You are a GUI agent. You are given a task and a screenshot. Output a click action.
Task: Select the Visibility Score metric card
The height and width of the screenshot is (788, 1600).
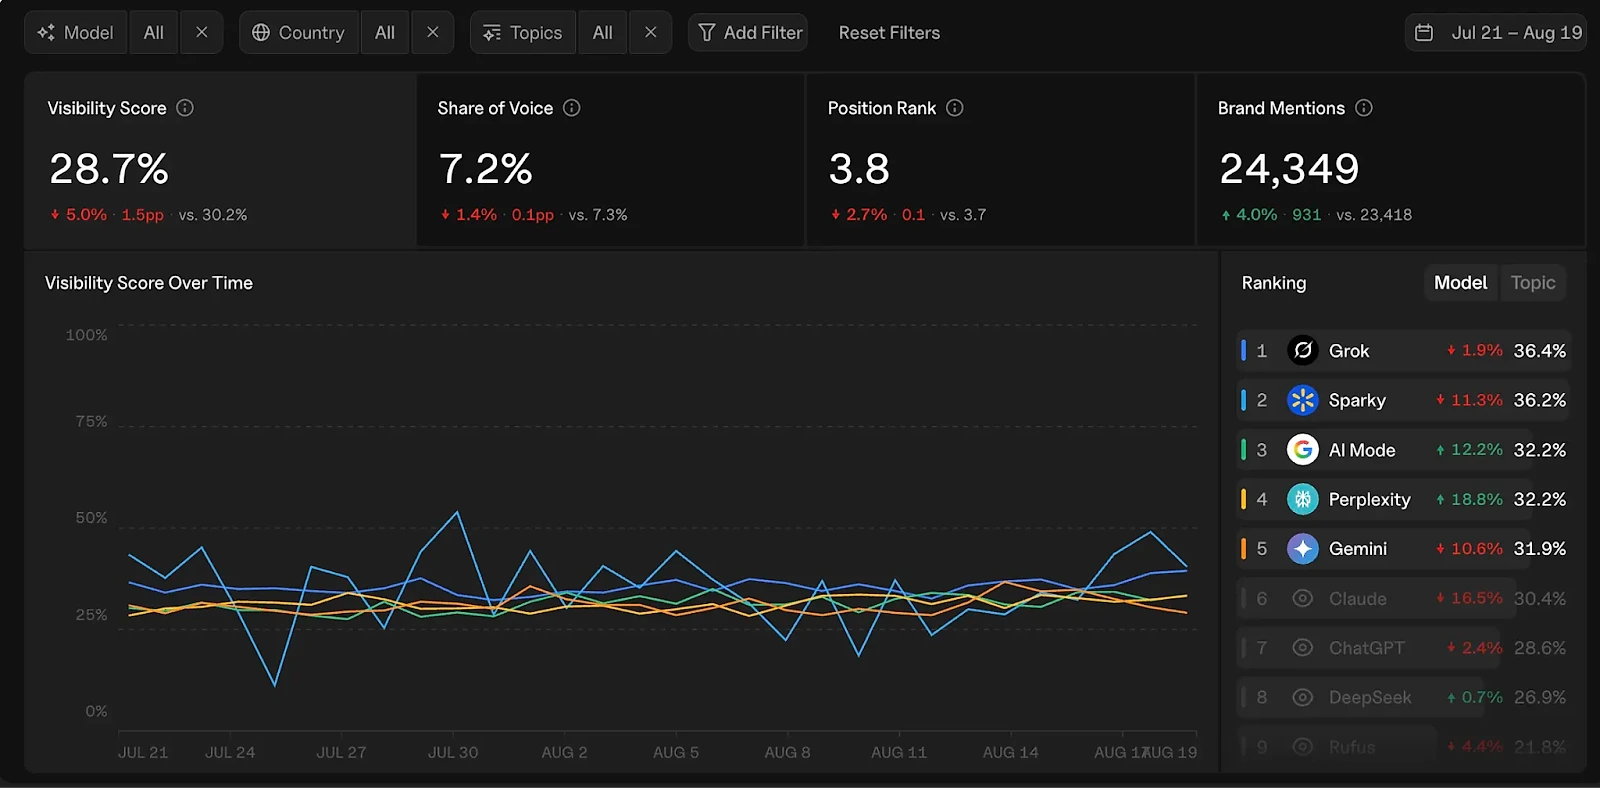[220, 160]
